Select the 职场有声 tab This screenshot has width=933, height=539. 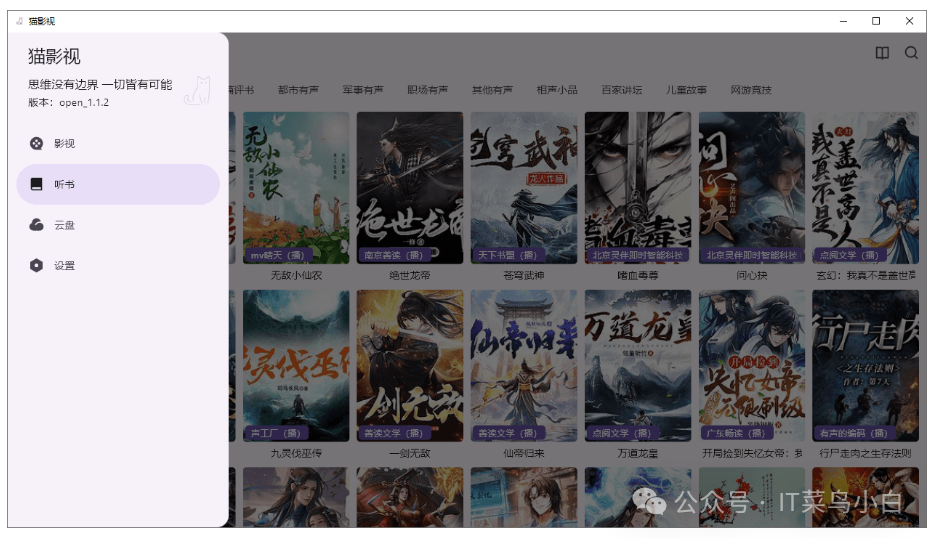(427, 90)
